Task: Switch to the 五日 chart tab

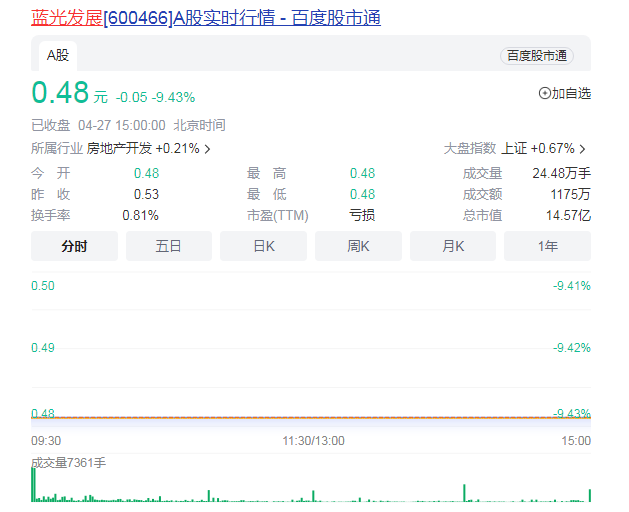Action: coord(168,246)
